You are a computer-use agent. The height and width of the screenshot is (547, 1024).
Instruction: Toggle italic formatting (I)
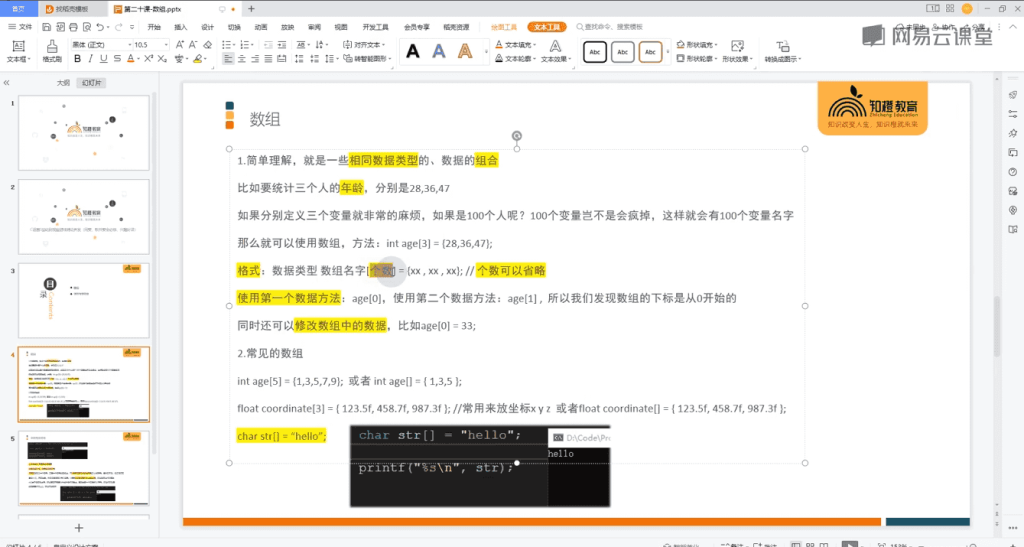click(91, 60)
